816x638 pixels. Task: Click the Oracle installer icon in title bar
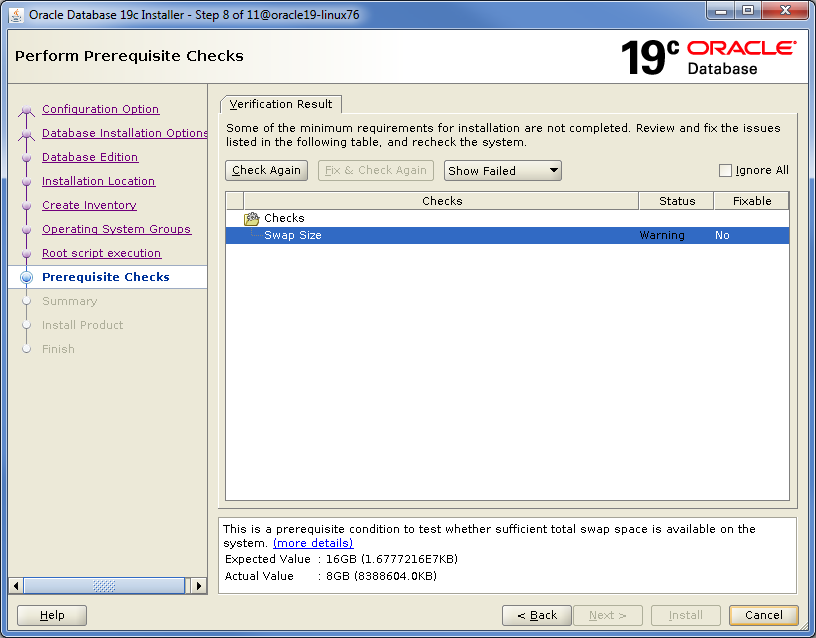15,14
